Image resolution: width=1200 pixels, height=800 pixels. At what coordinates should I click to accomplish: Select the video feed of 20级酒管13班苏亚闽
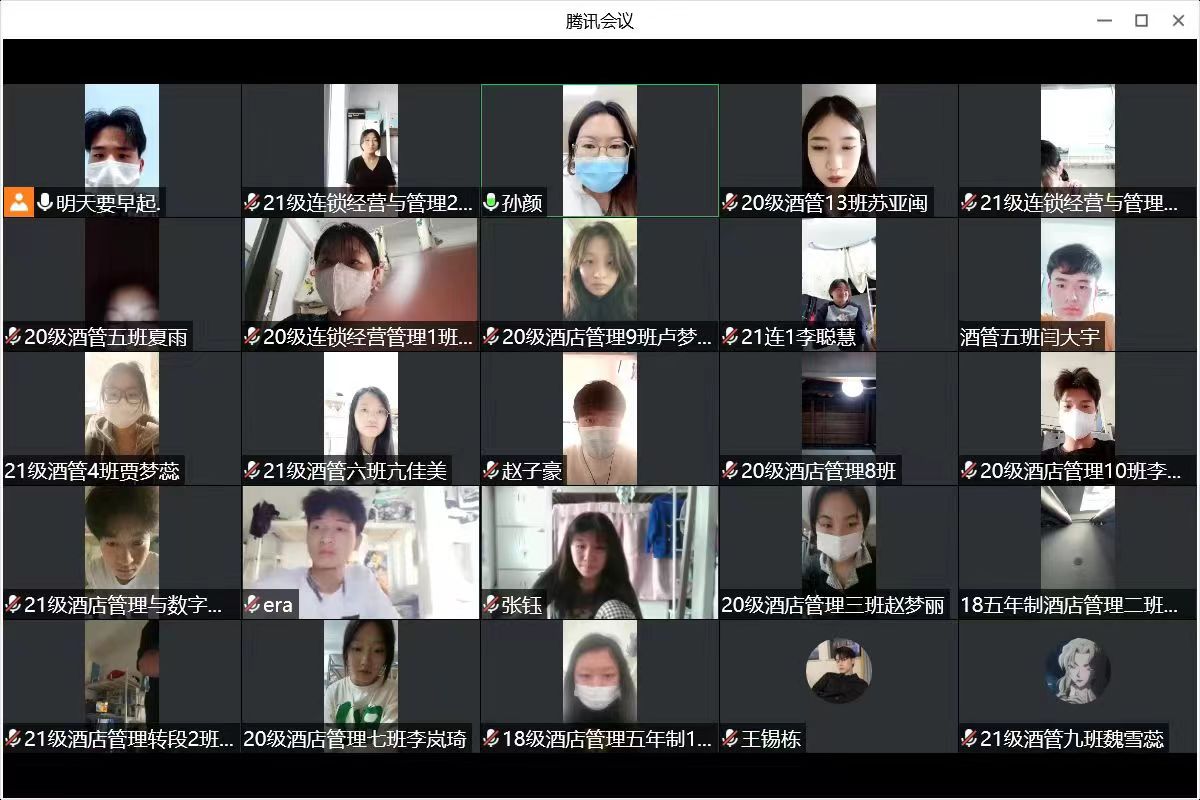[x=839, y=150]
